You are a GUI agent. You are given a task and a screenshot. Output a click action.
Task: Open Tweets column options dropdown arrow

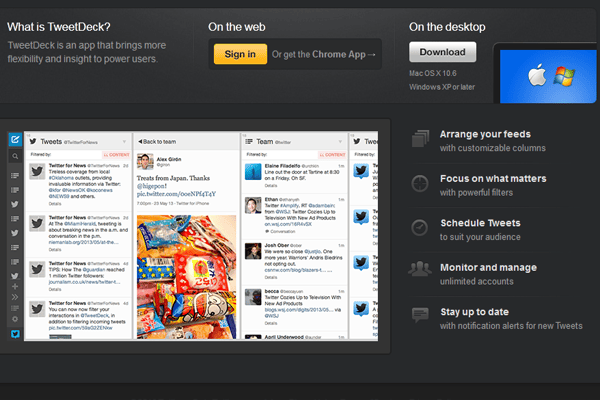pyautogui.click(x=124, y=142)
